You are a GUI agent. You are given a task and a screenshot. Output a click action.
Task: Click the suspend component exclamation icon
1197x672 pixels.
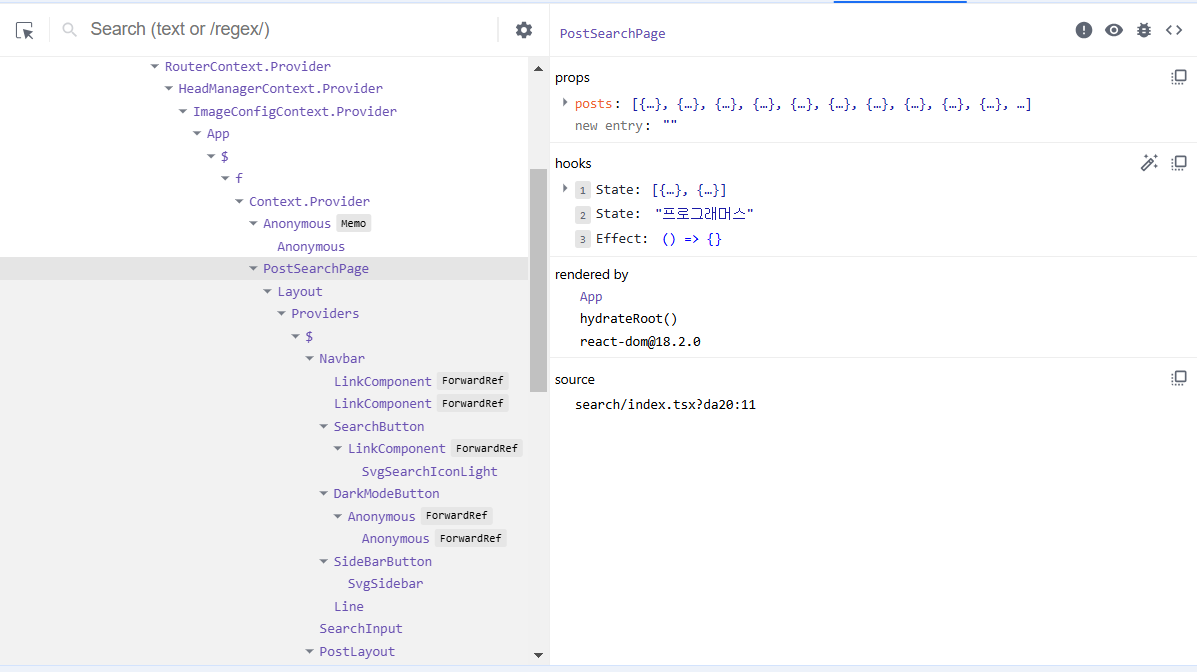click(x=1083, y=30)
